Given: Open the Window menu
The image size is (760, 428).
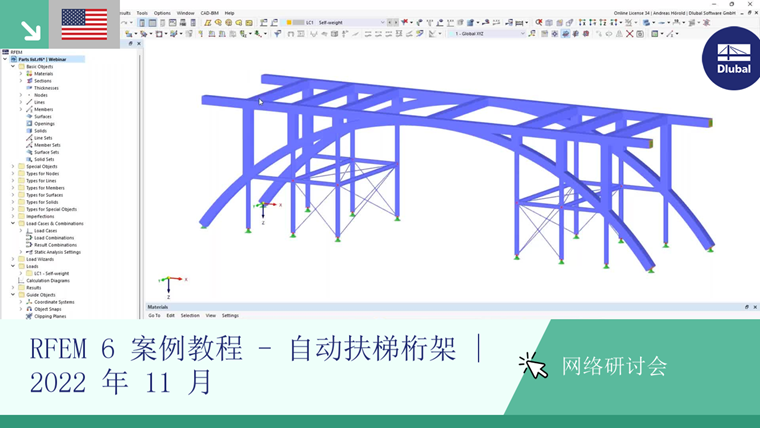Looking at the screenshot, I should pos(185,13).
